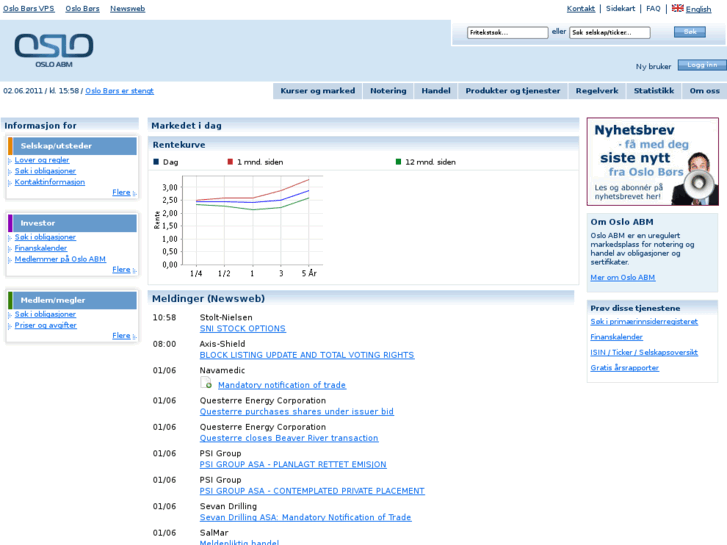
Task: Open the Sidekart link
Action: [620, 8]
